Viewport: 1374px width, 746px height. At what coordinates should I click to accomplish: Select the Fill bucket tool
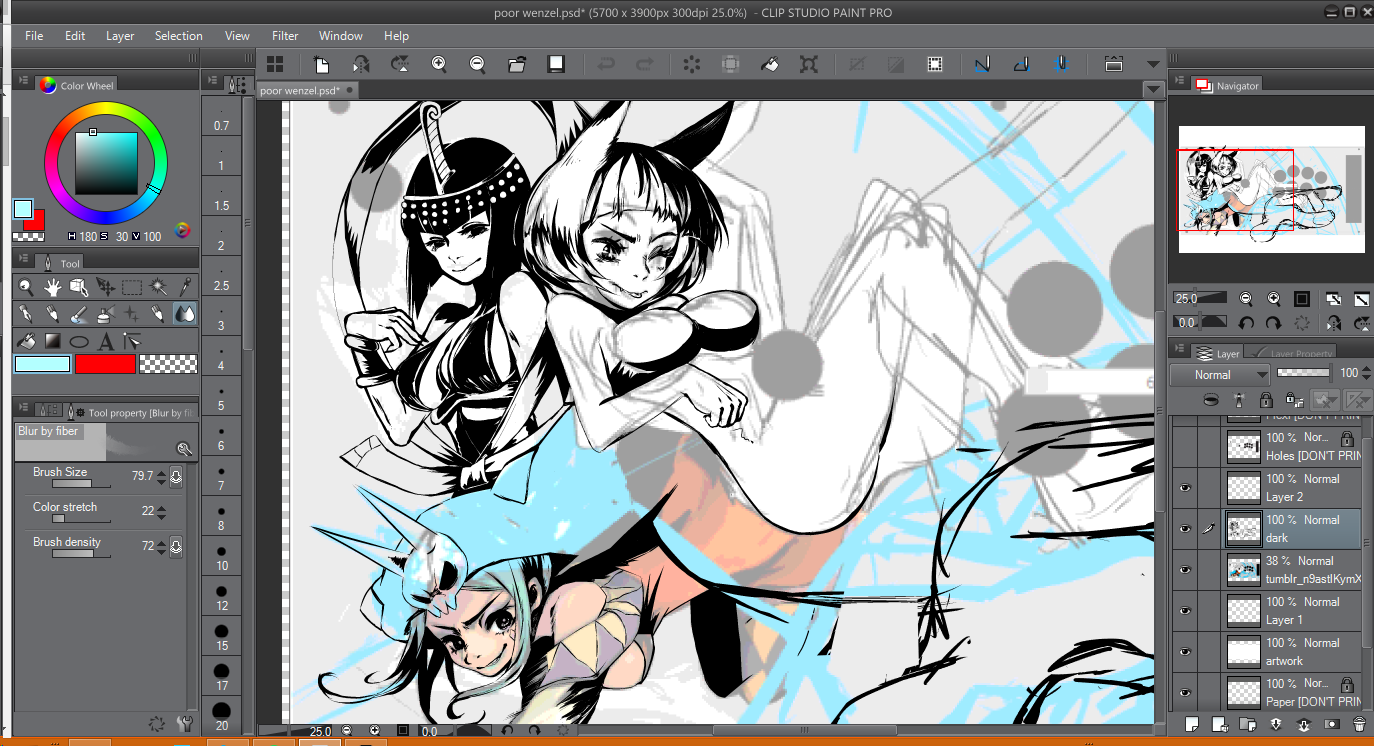pyautogui.click(x=27, y=341)
